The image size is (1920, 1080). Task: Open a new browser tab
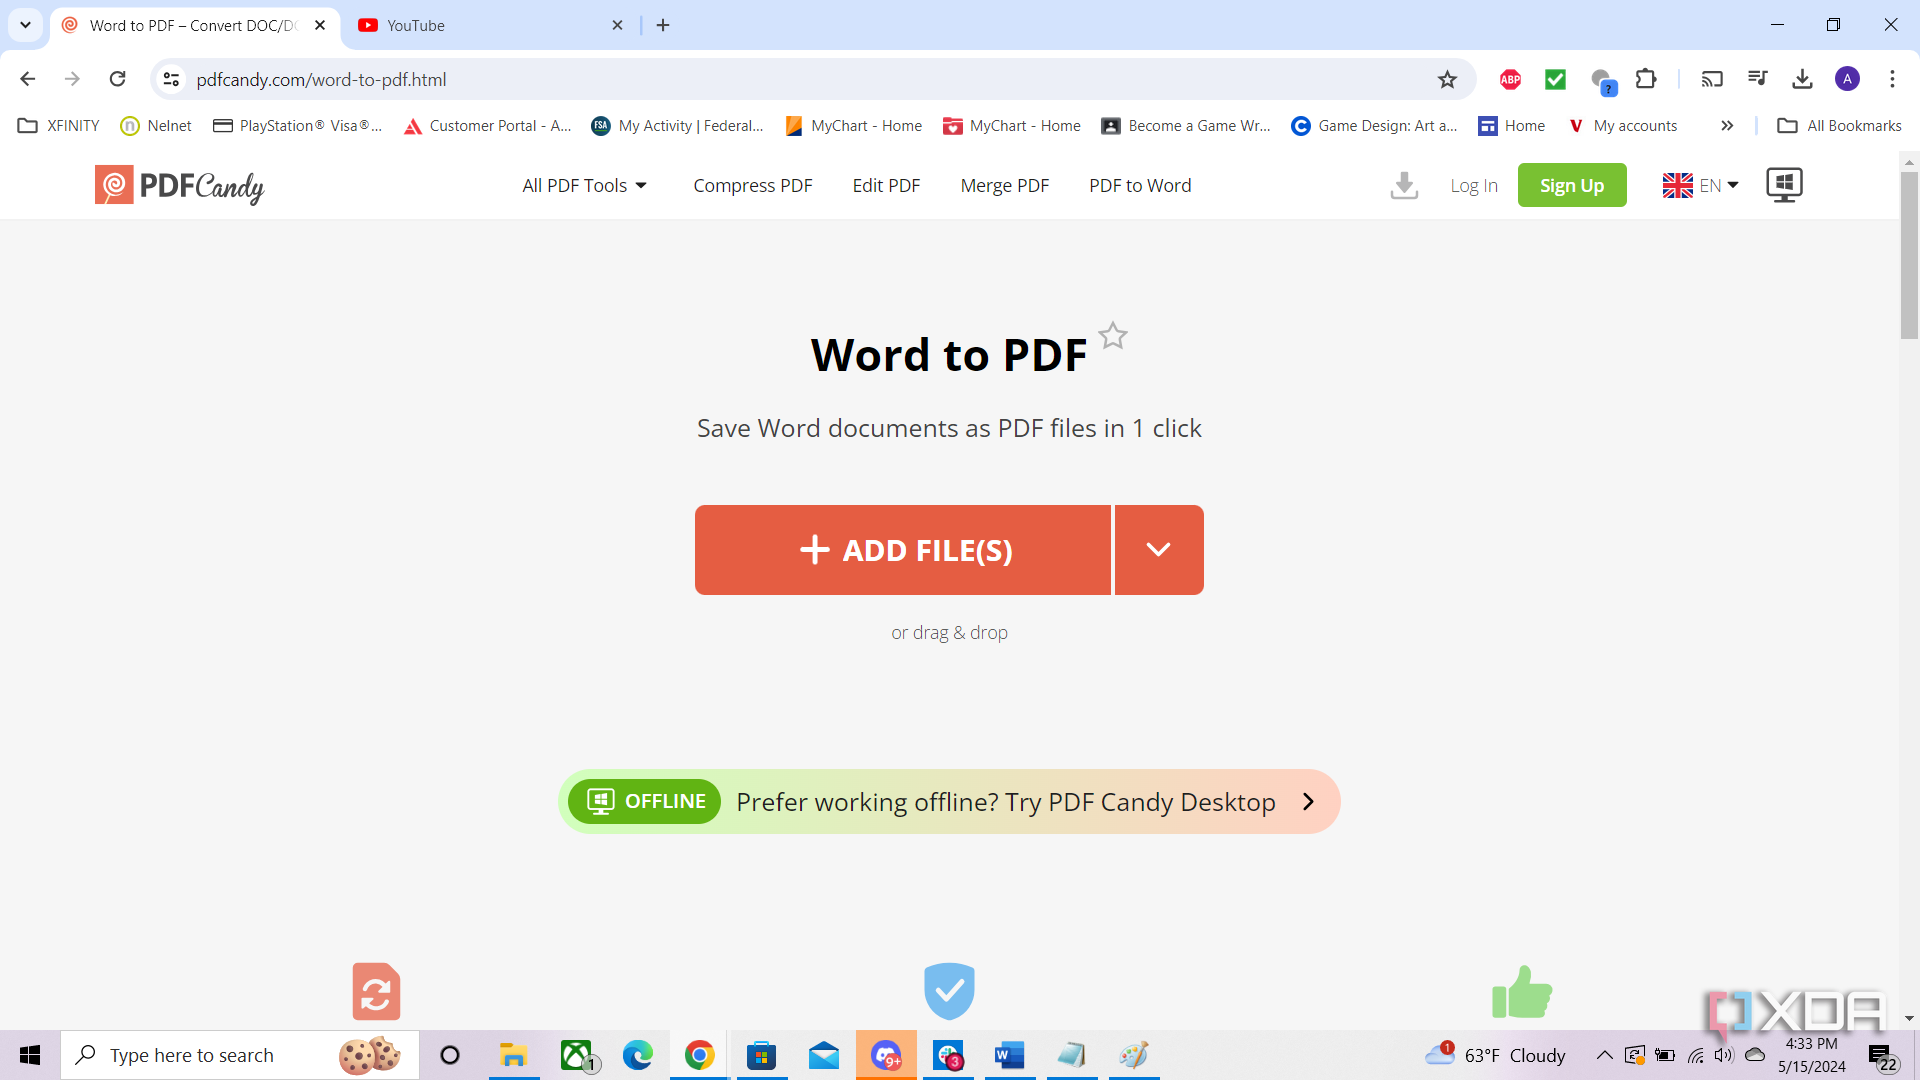663,25
